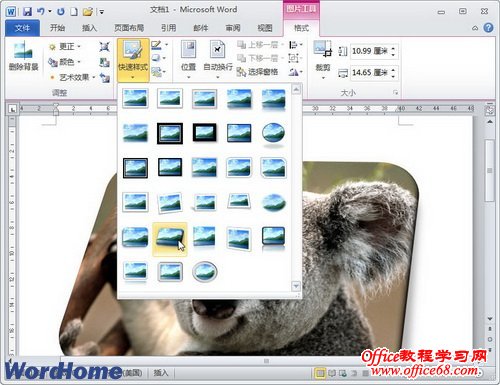Open the Corrections (更正) dropdown
The image size is (500, 385).
[65, 47]
